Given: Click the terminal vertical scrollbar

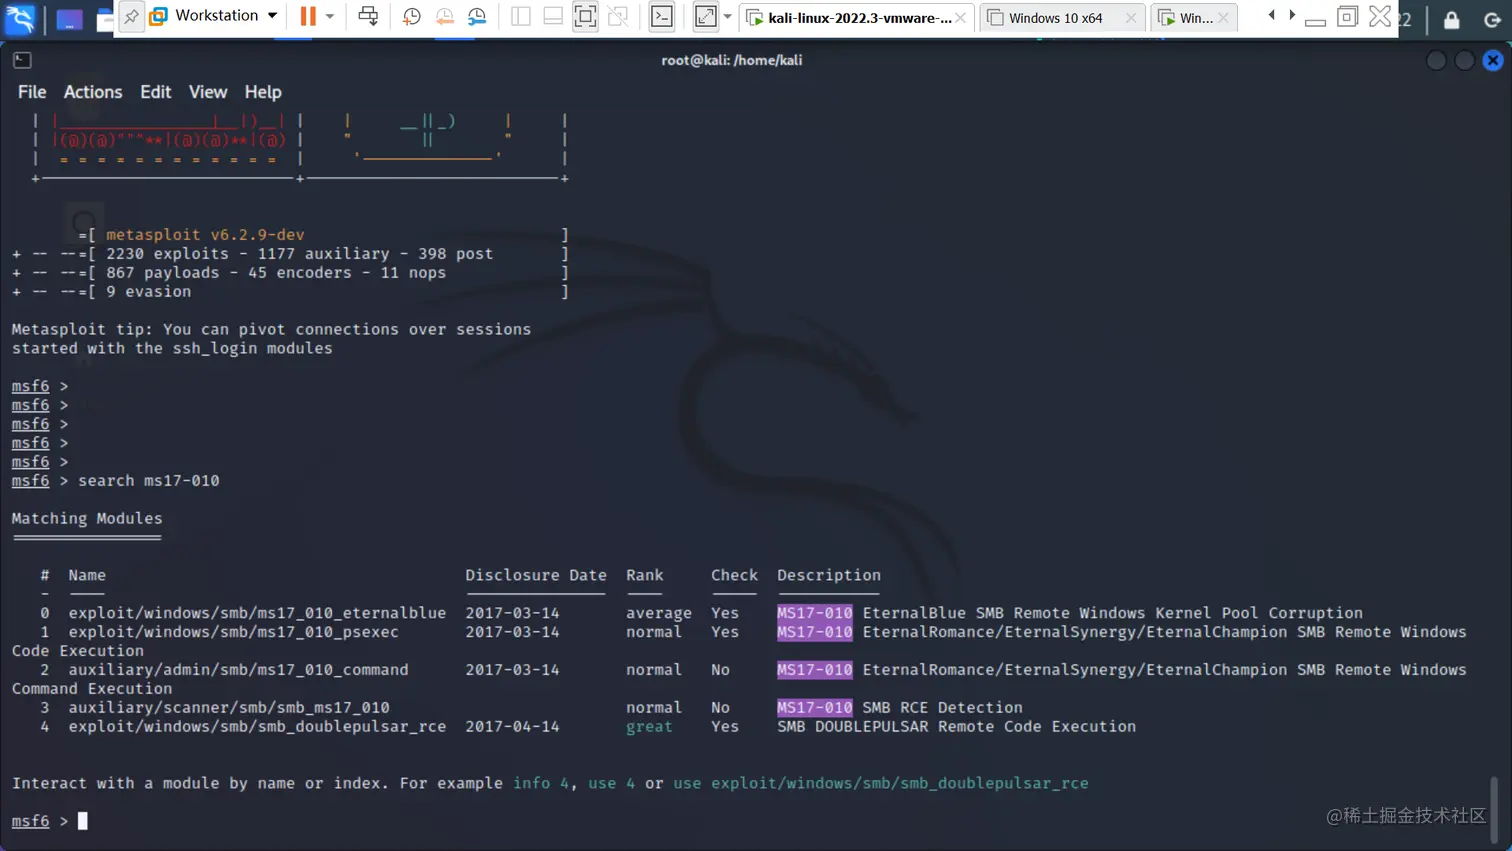Looking at the screenshot, I should click(x=1494, y=811).
